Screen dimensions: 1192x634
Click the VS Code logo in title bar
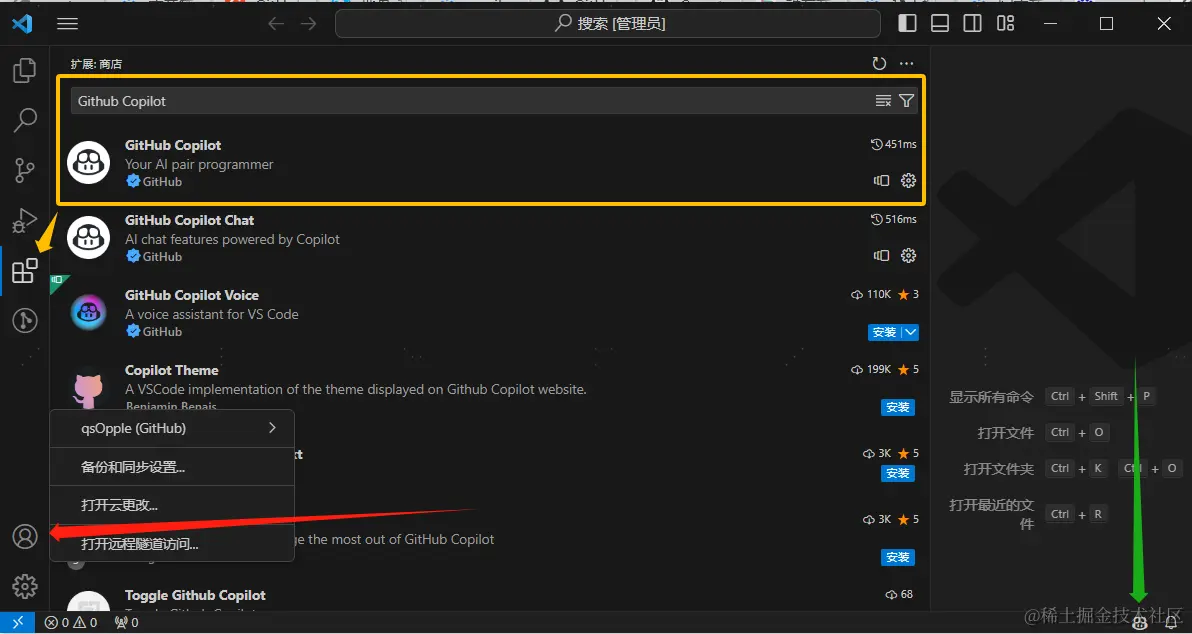[x=22, y=24]
